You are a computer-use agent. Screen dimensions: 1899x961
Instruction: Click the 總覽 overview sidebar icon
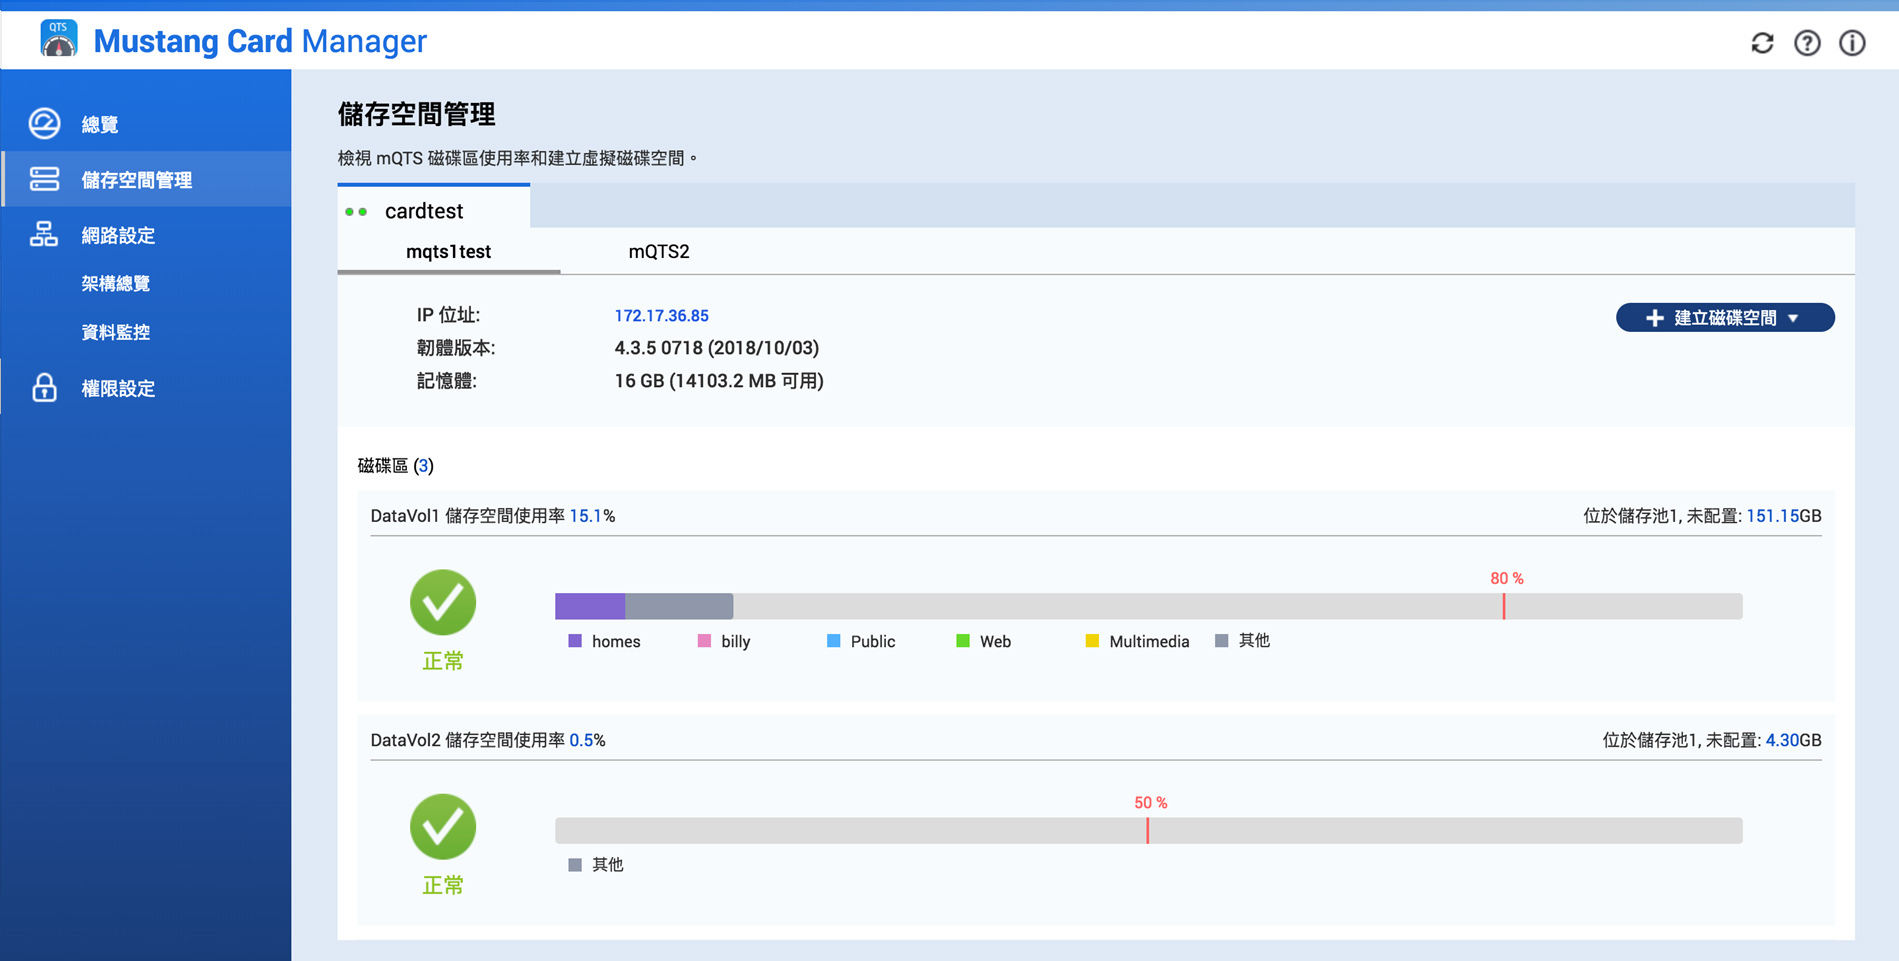pyautogui.click(x=44, y=124)
